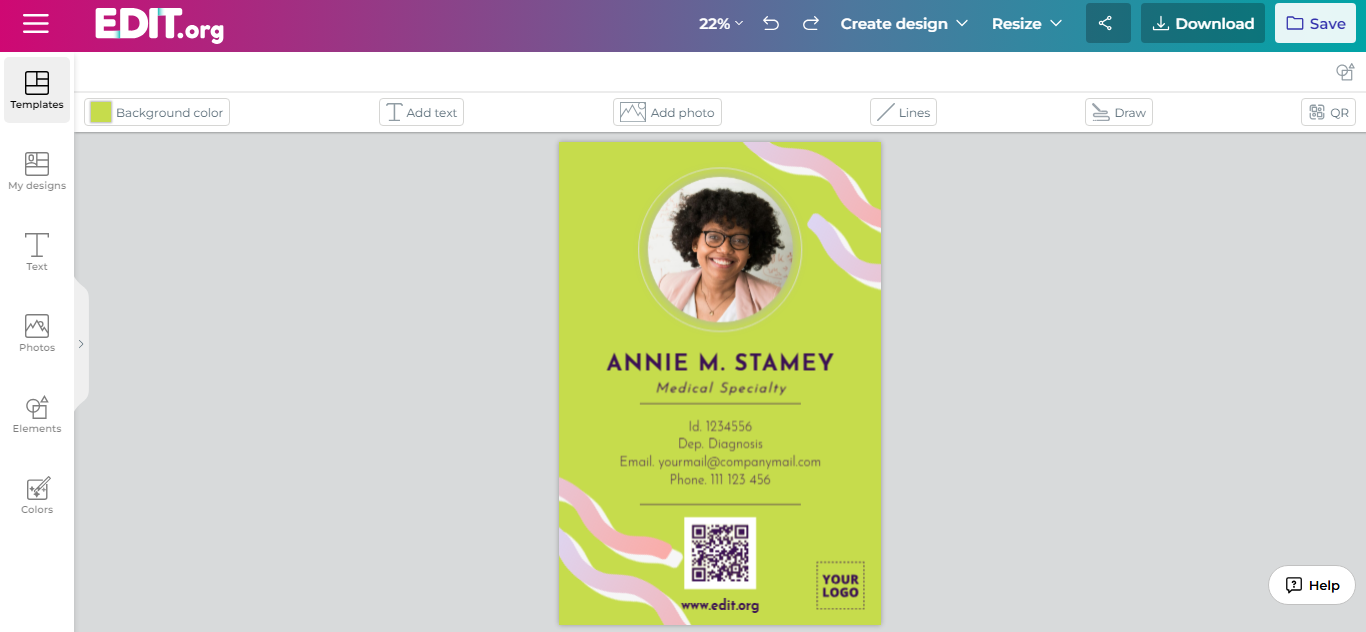Add a QR code from the toolbar
Image resolution: width=1366 pixels, height=632 pixels.
point(1328,112)
